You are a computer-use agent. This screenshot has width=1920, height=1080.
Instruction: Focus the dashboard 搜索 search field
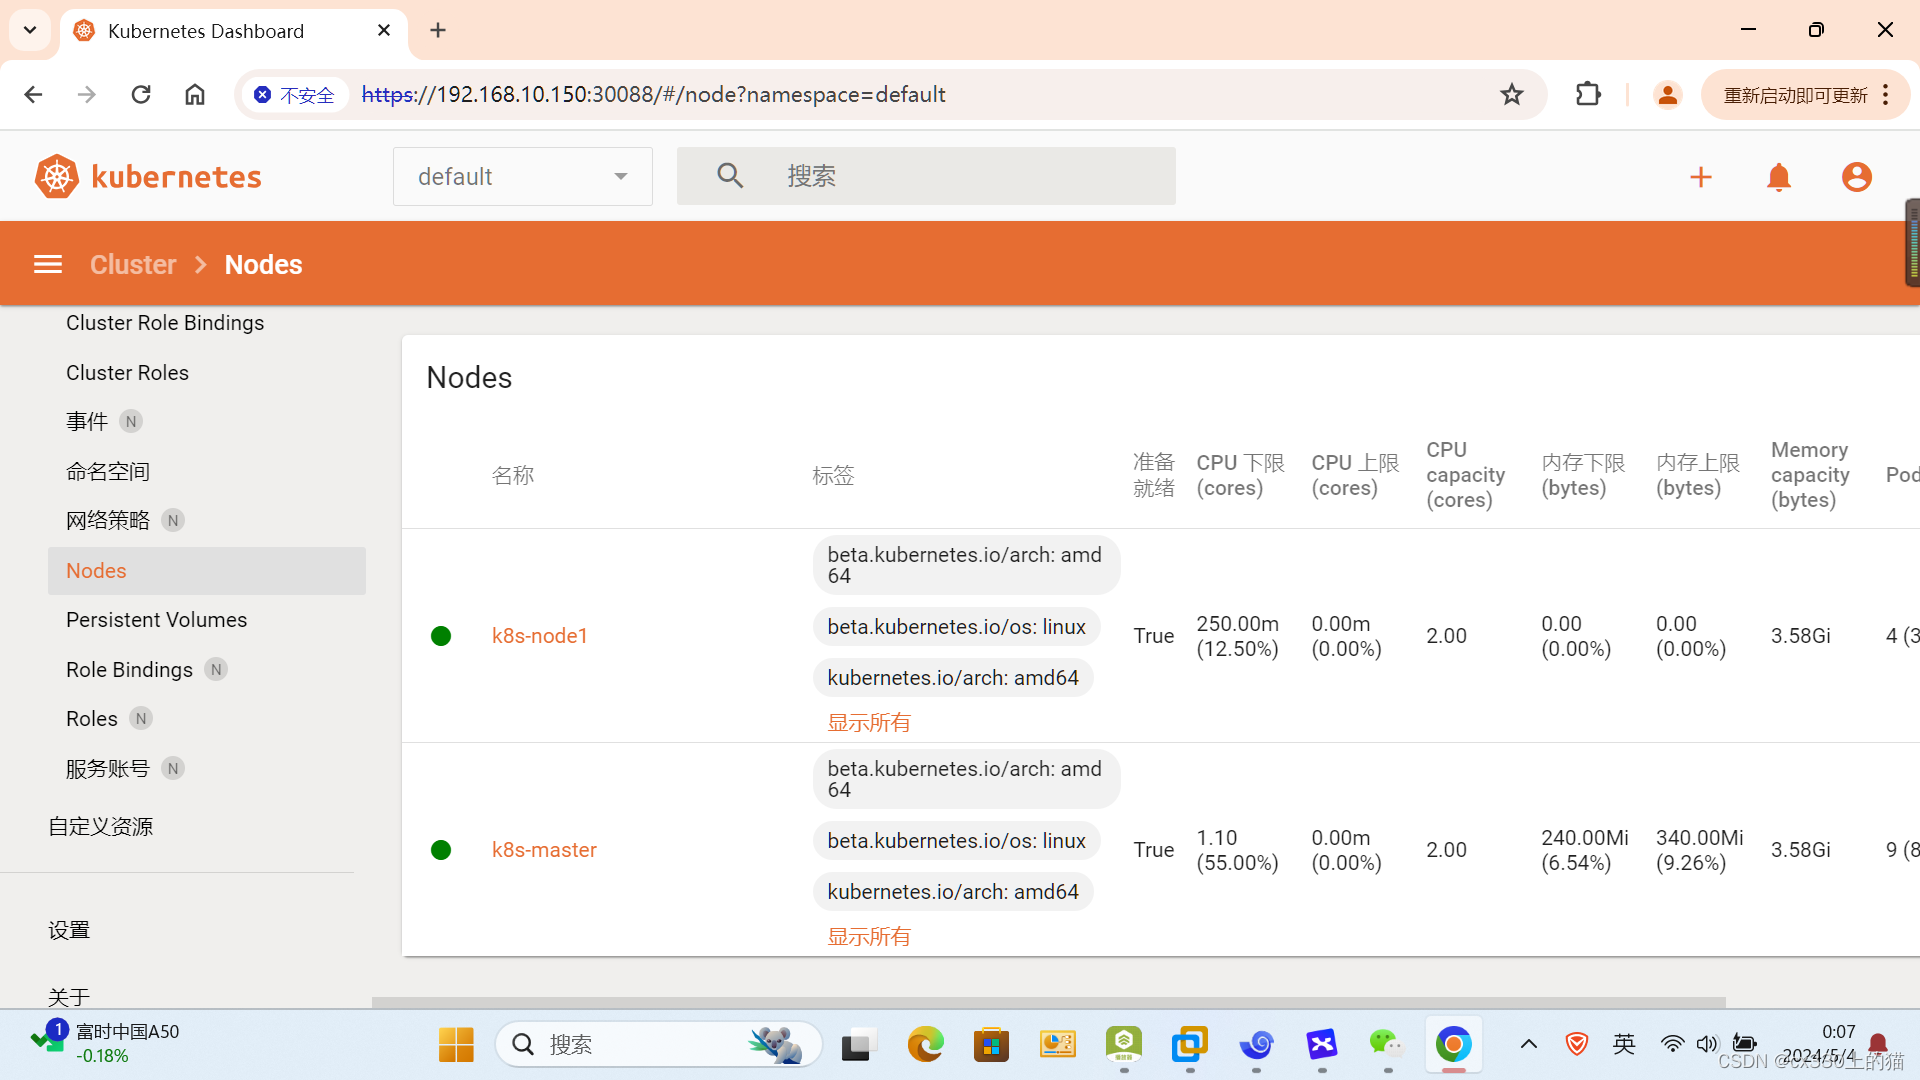click(x=926, y=177)
